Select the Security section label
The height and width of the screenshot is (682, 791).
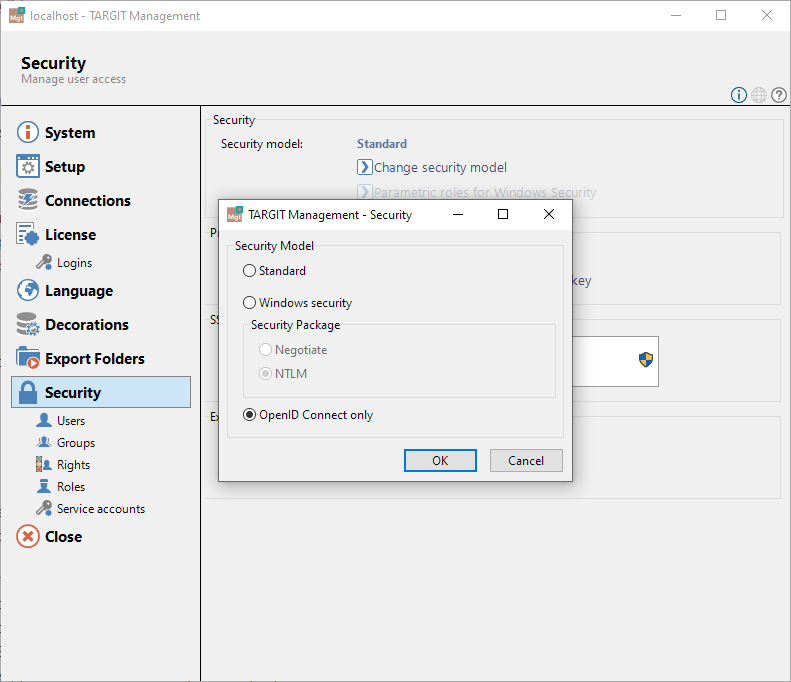(x=73, y=392)
